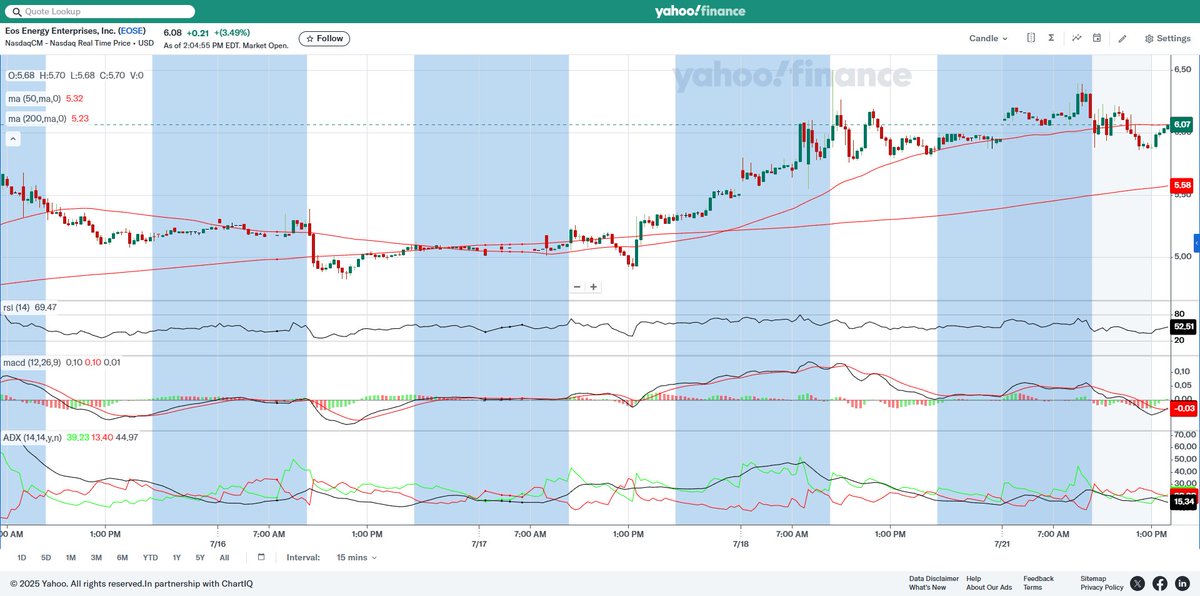Zoom out the chart with minus button
The height and width of the screenshot is (596, 1200).
pos(577,287)
